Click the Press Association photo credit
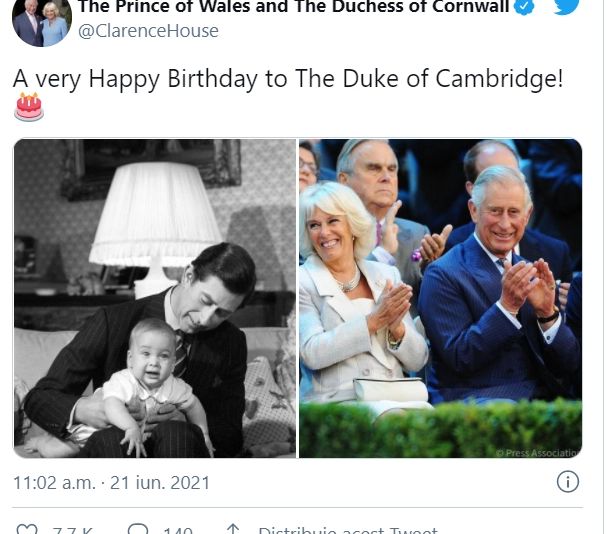 [538, 453]
